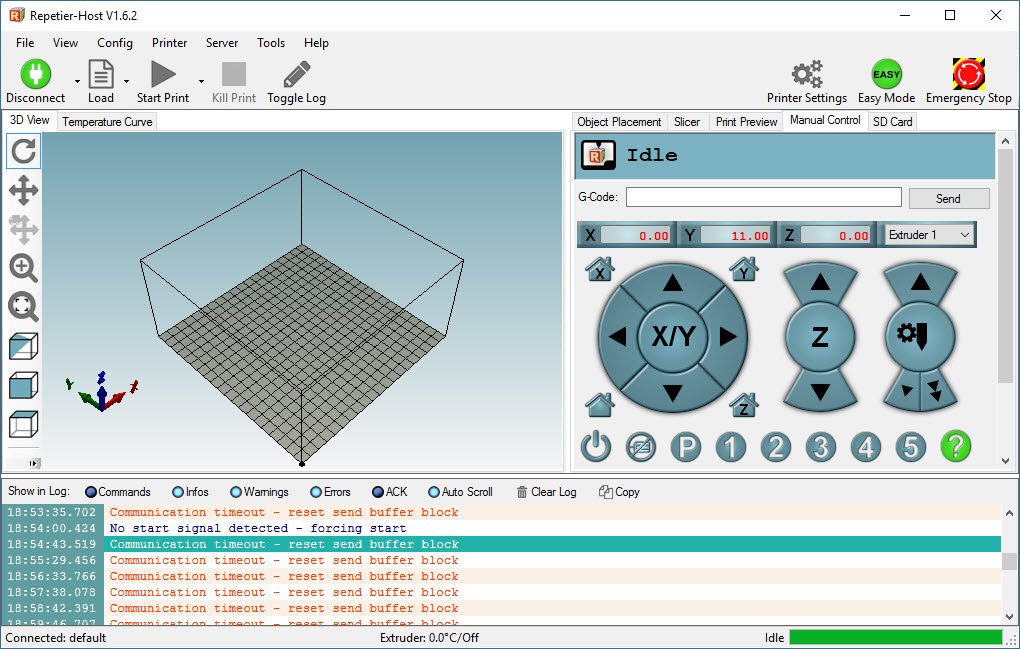This screenshot has width=1020, height=649.
Task: Click the Send G-Code button
Action: pos(948,198)
